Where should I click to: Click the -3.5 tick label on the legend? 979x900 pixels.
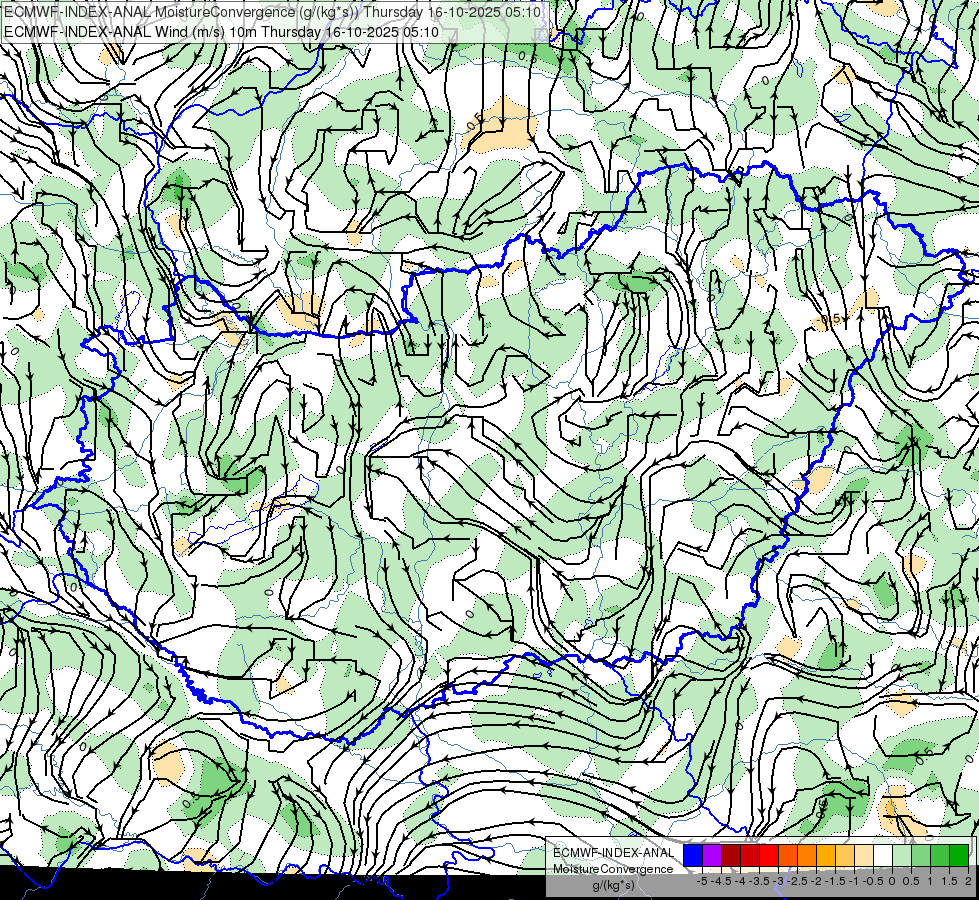(x=759, y=881)
